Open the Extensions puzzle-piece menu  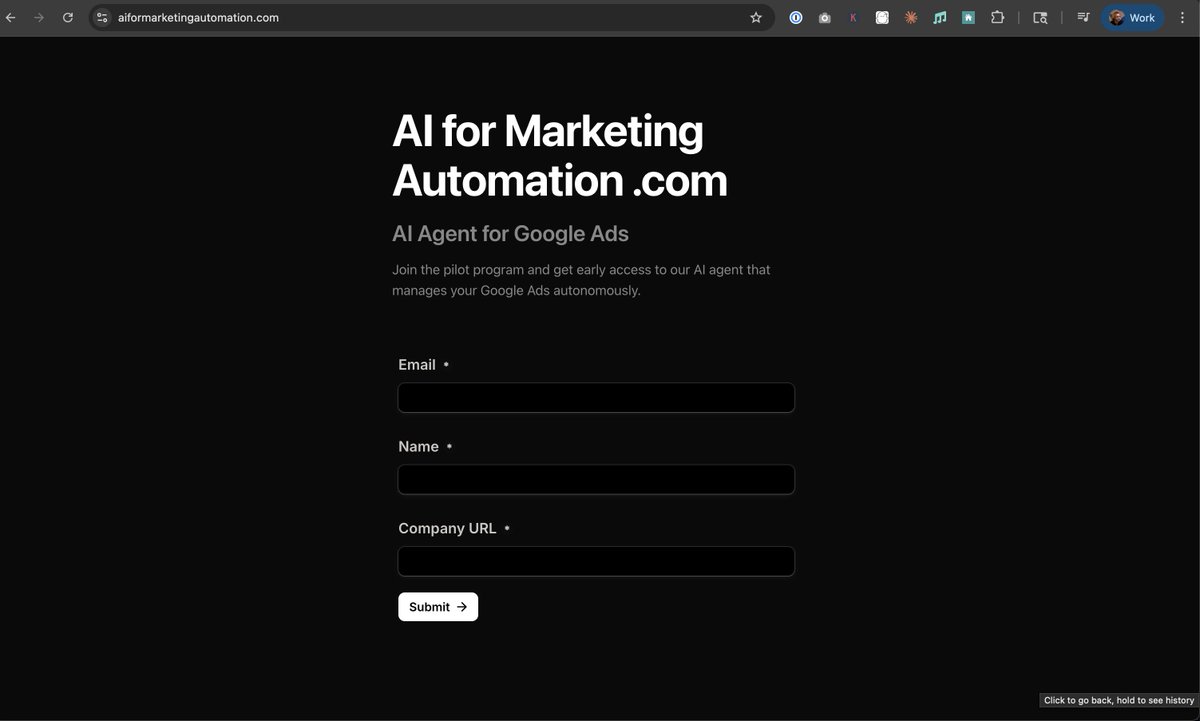click(997, 18)
